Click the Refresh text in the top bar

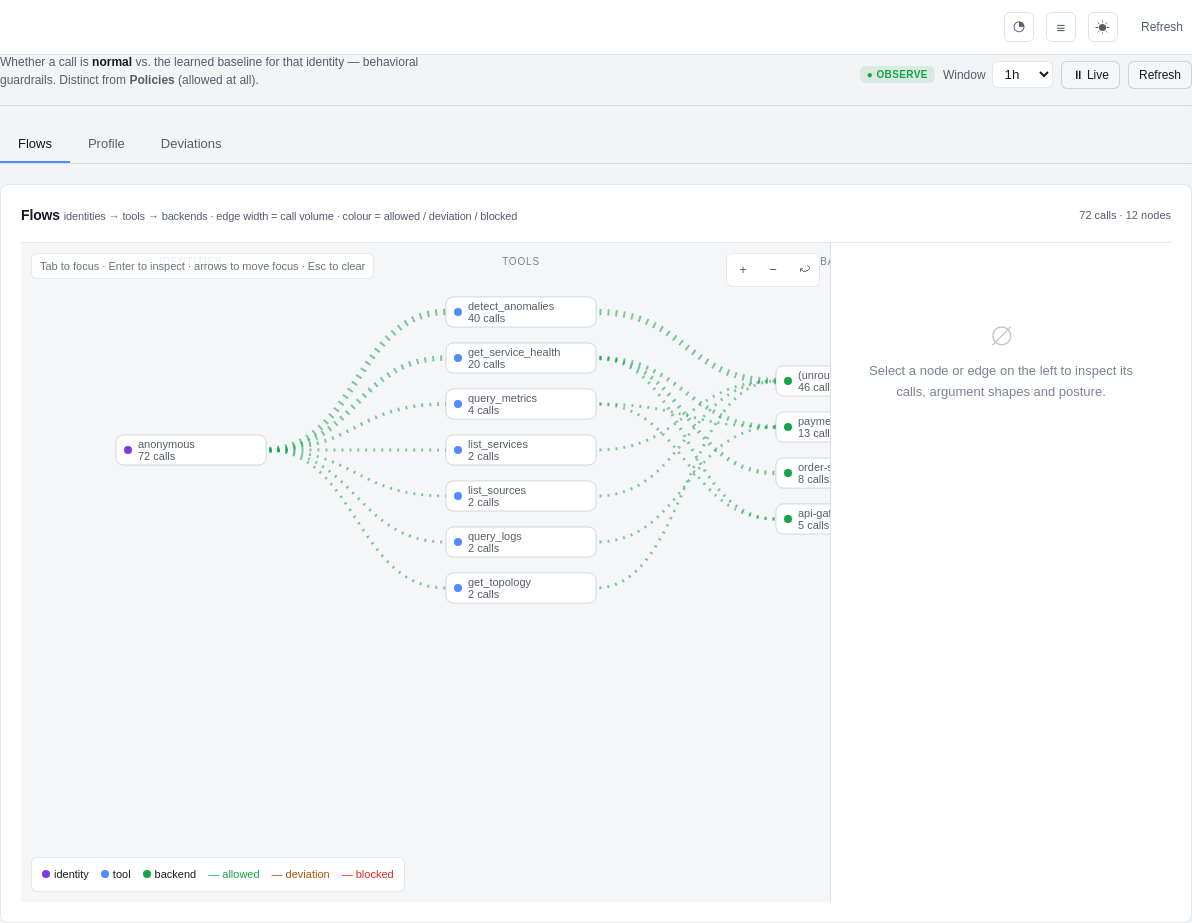pos(1162,27)
